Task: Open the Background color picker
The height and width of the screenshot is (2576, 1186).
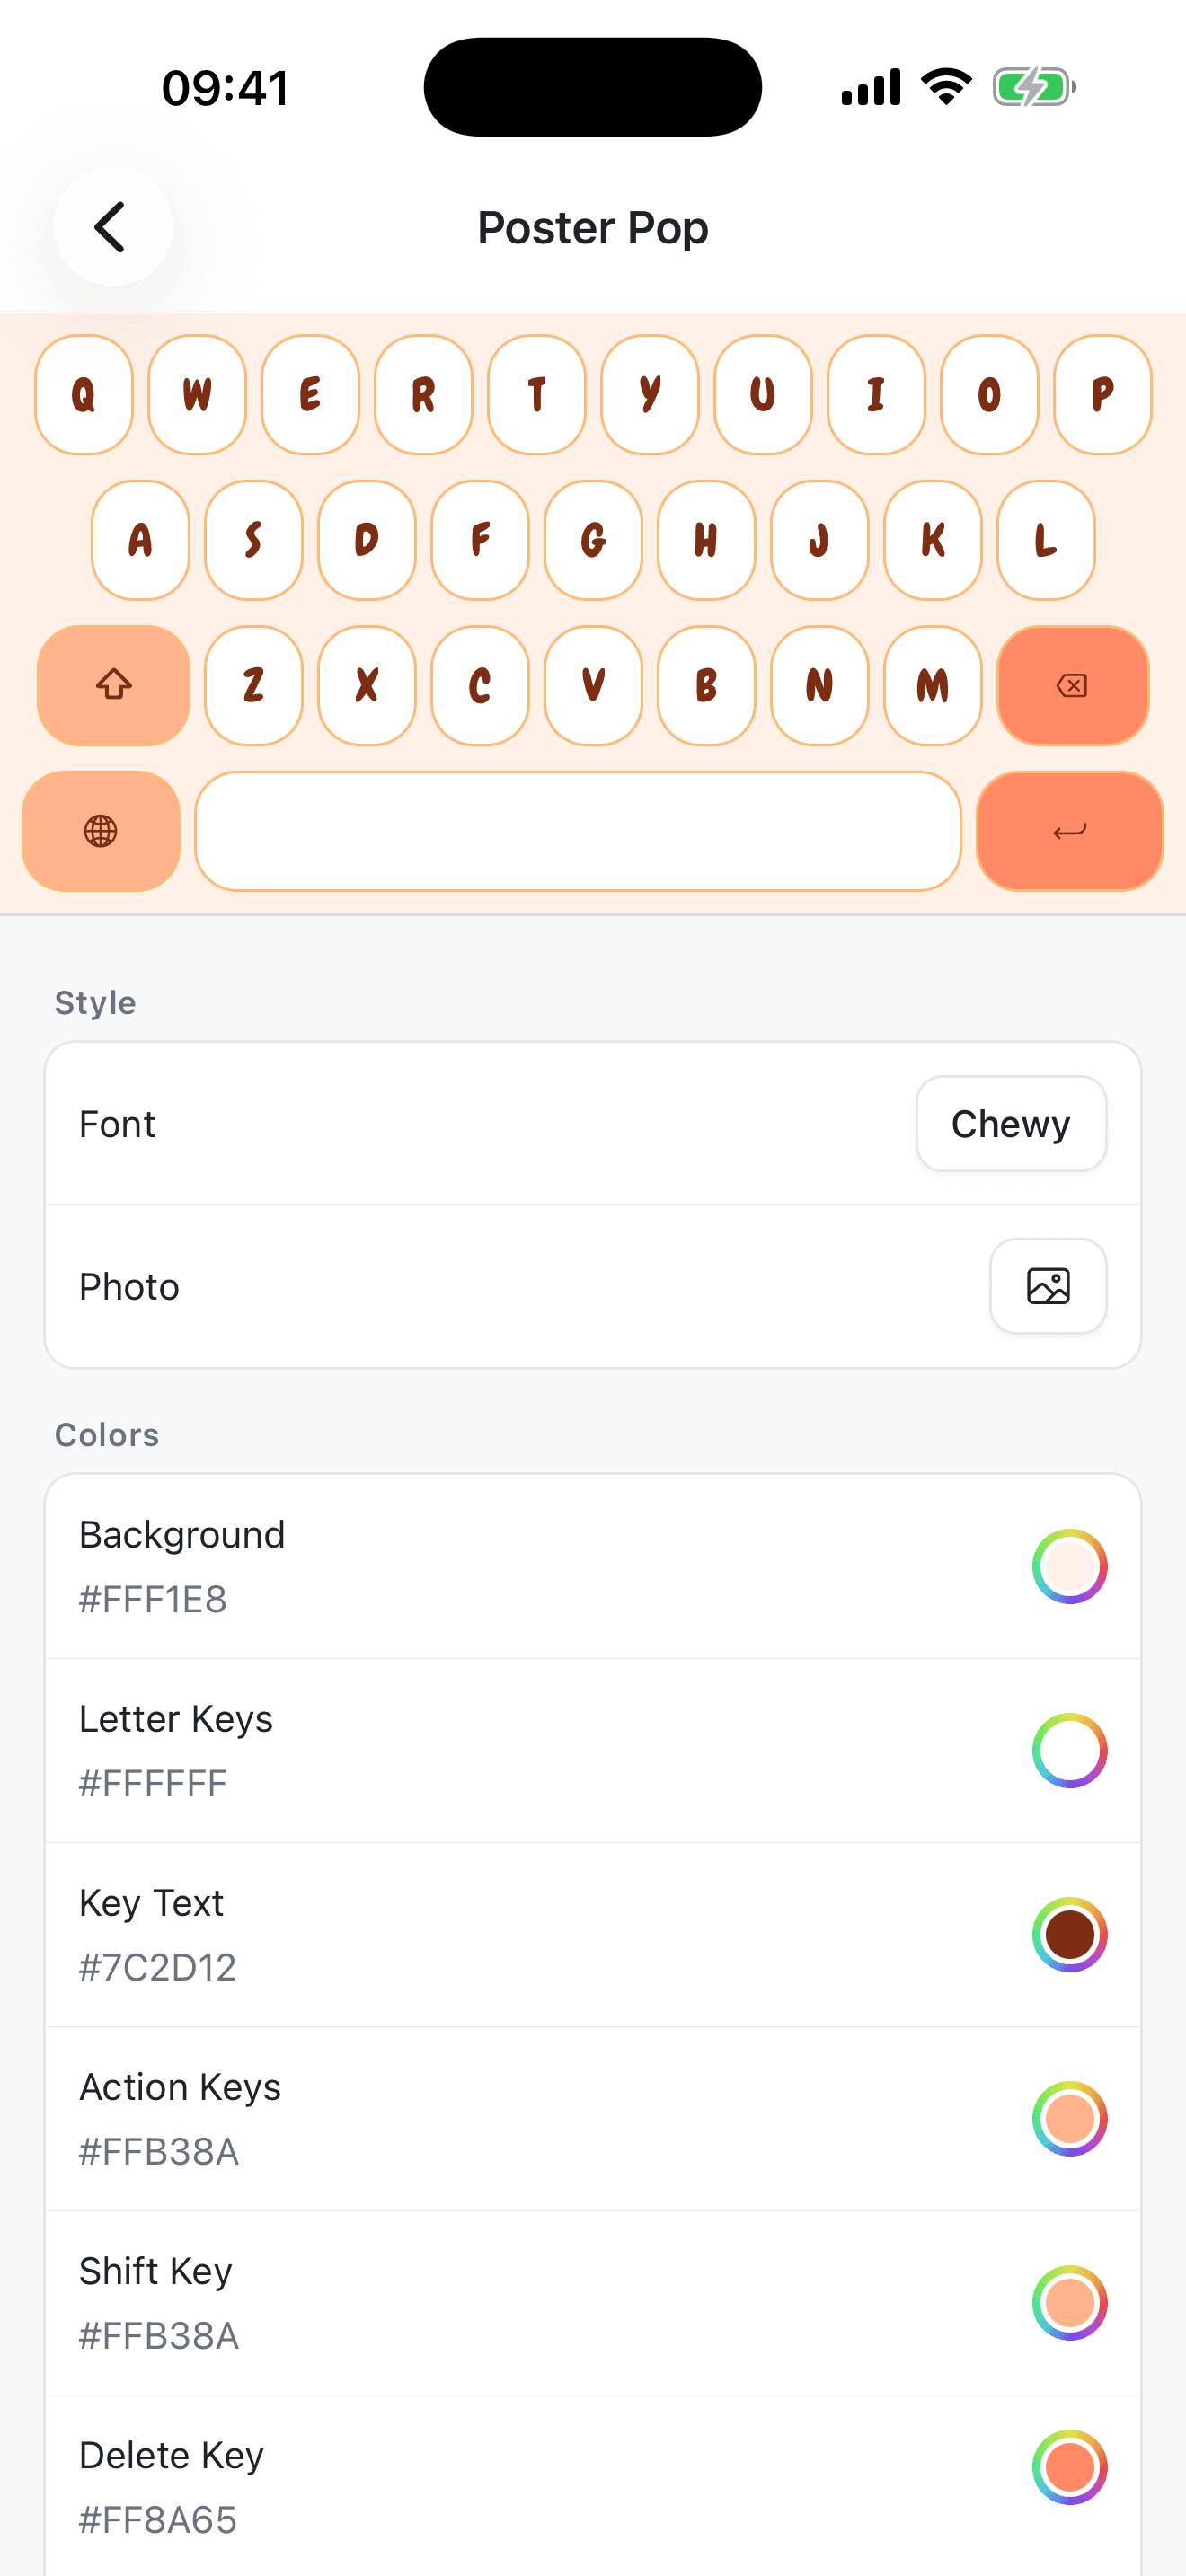Action: coord(1069,1566)
